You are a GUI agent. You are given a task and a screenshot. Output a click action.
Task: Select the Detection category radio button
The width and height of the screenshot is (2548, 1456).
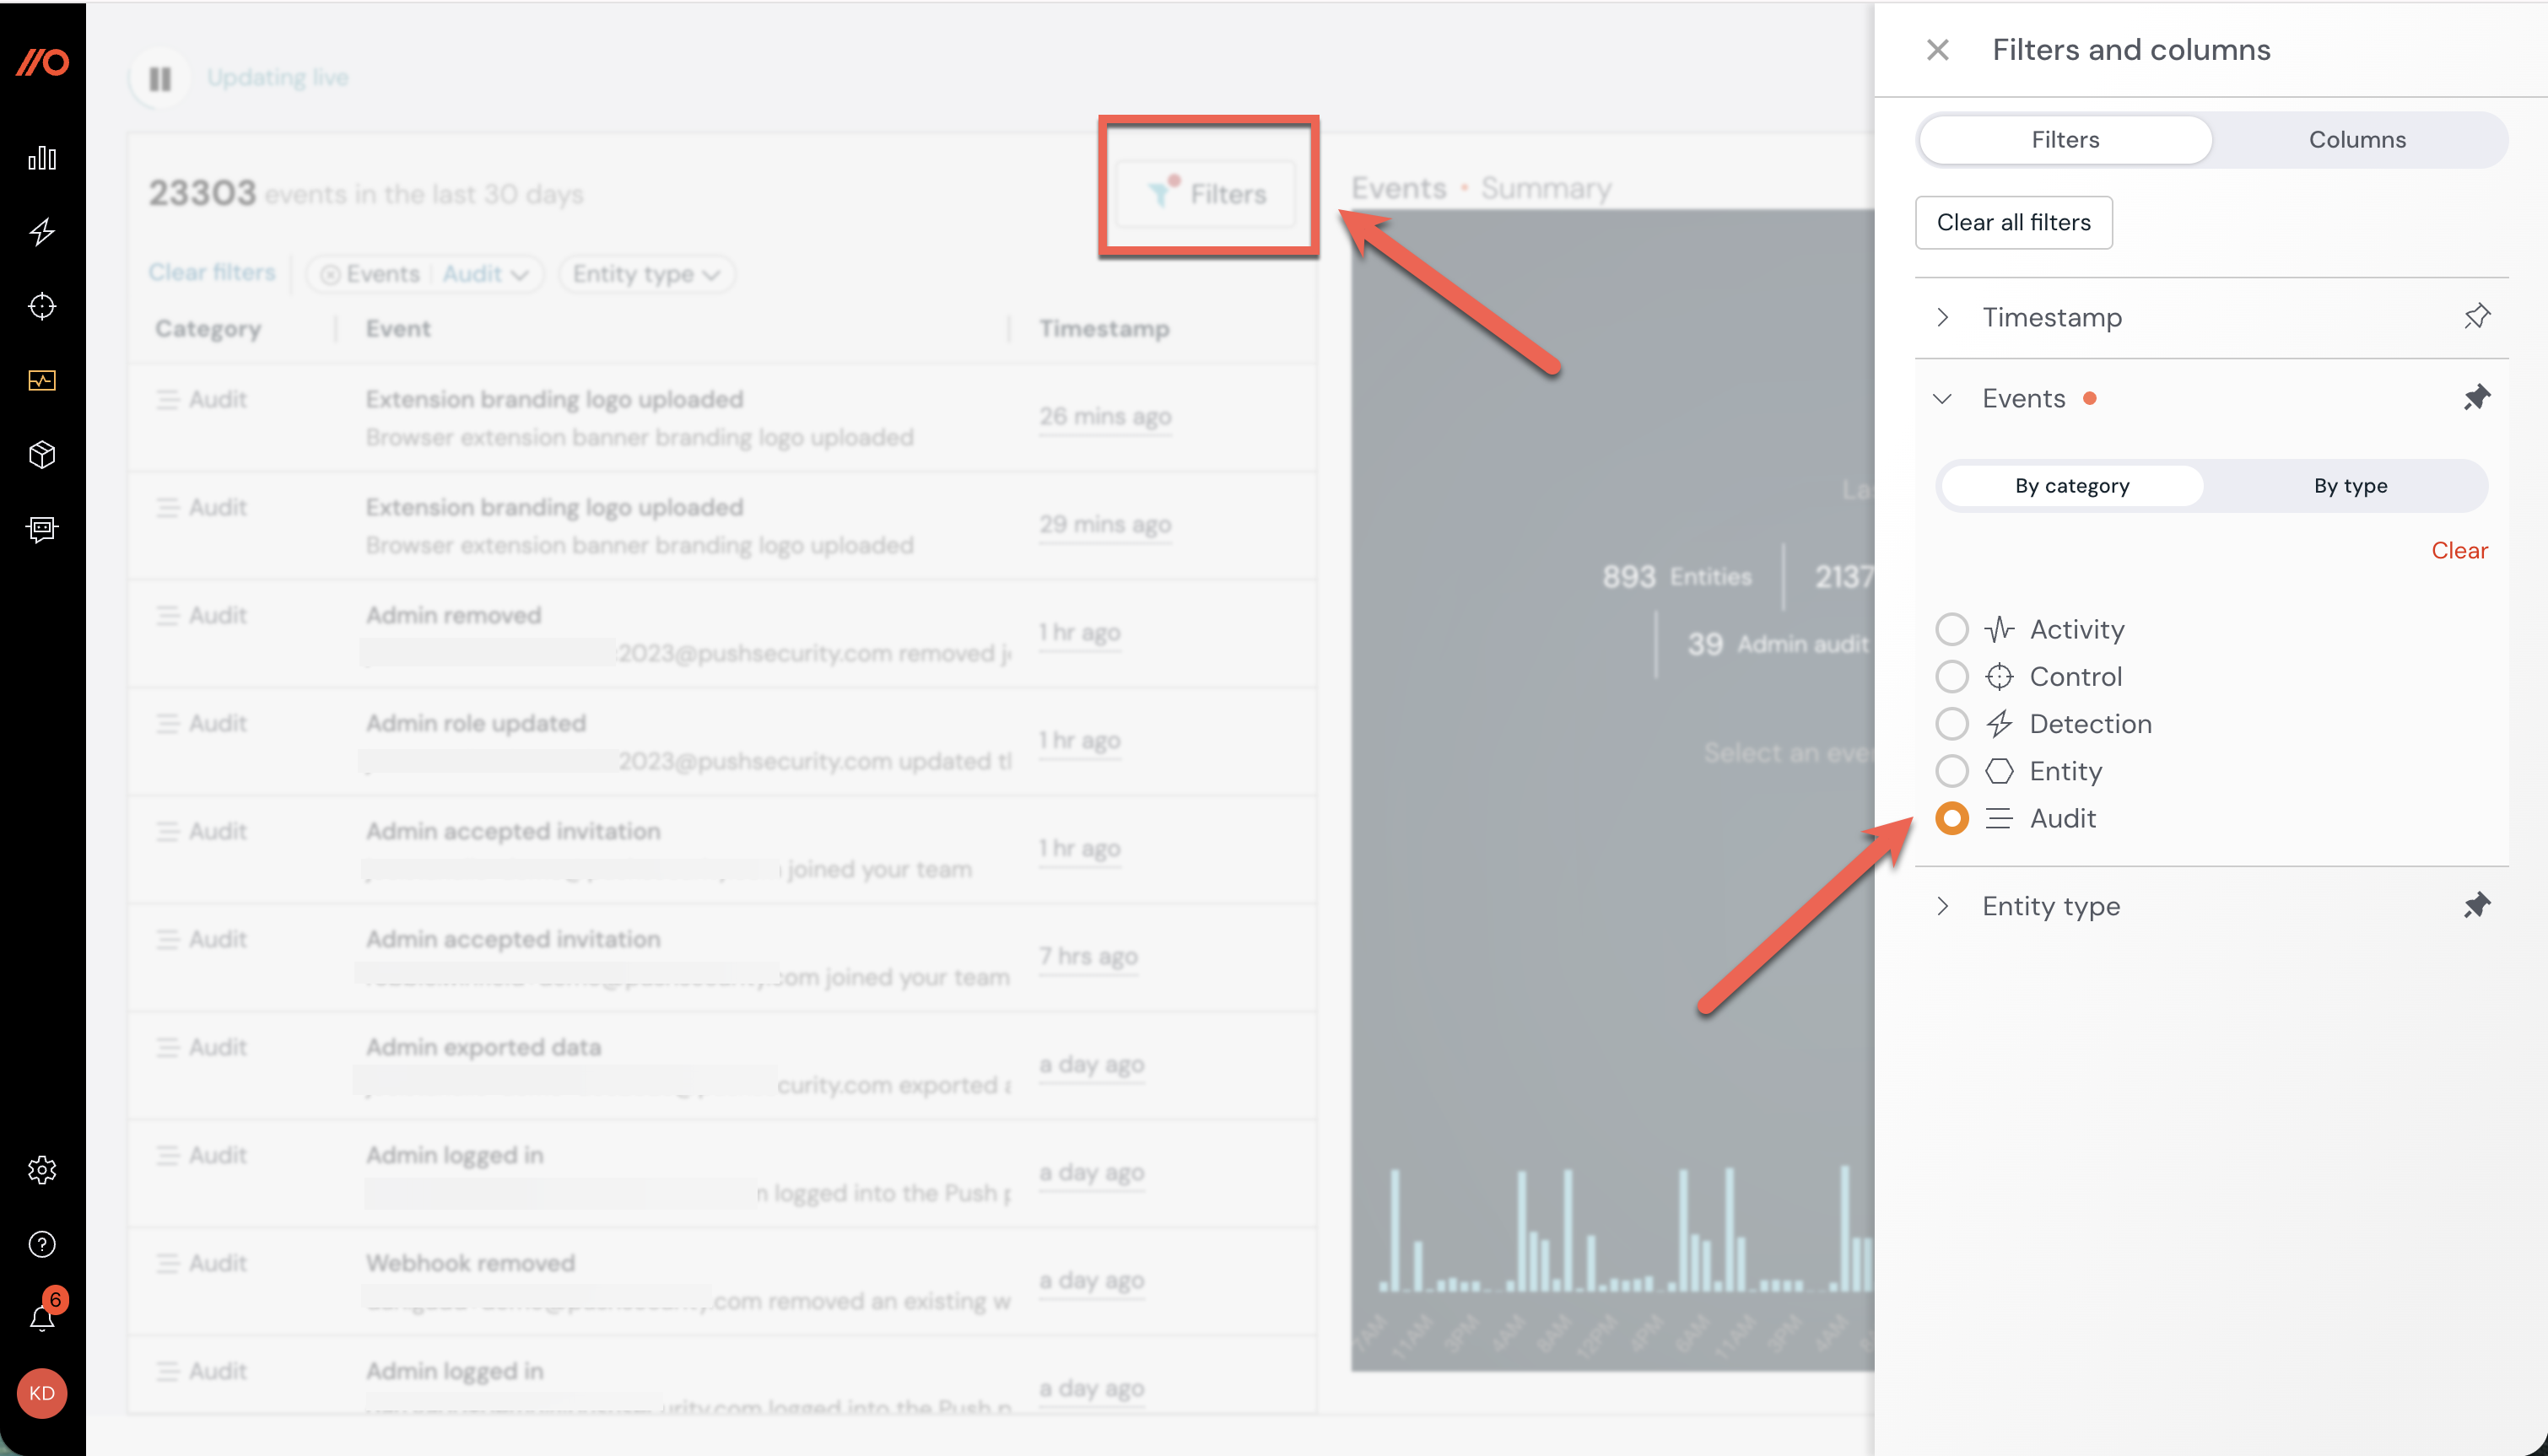(1951, 723)
